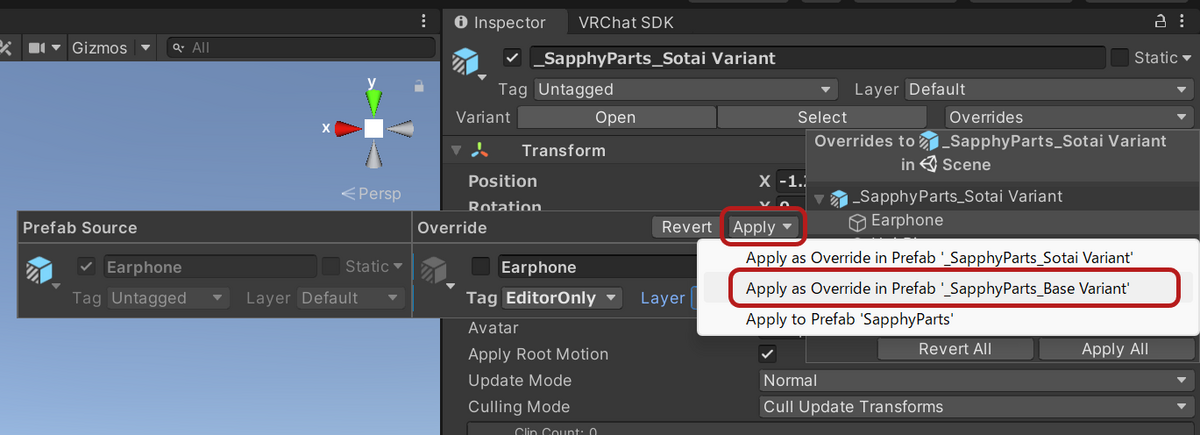
Task: Open the Prefab Source Static dropdown arrow
Action: (x=398, y=267)
